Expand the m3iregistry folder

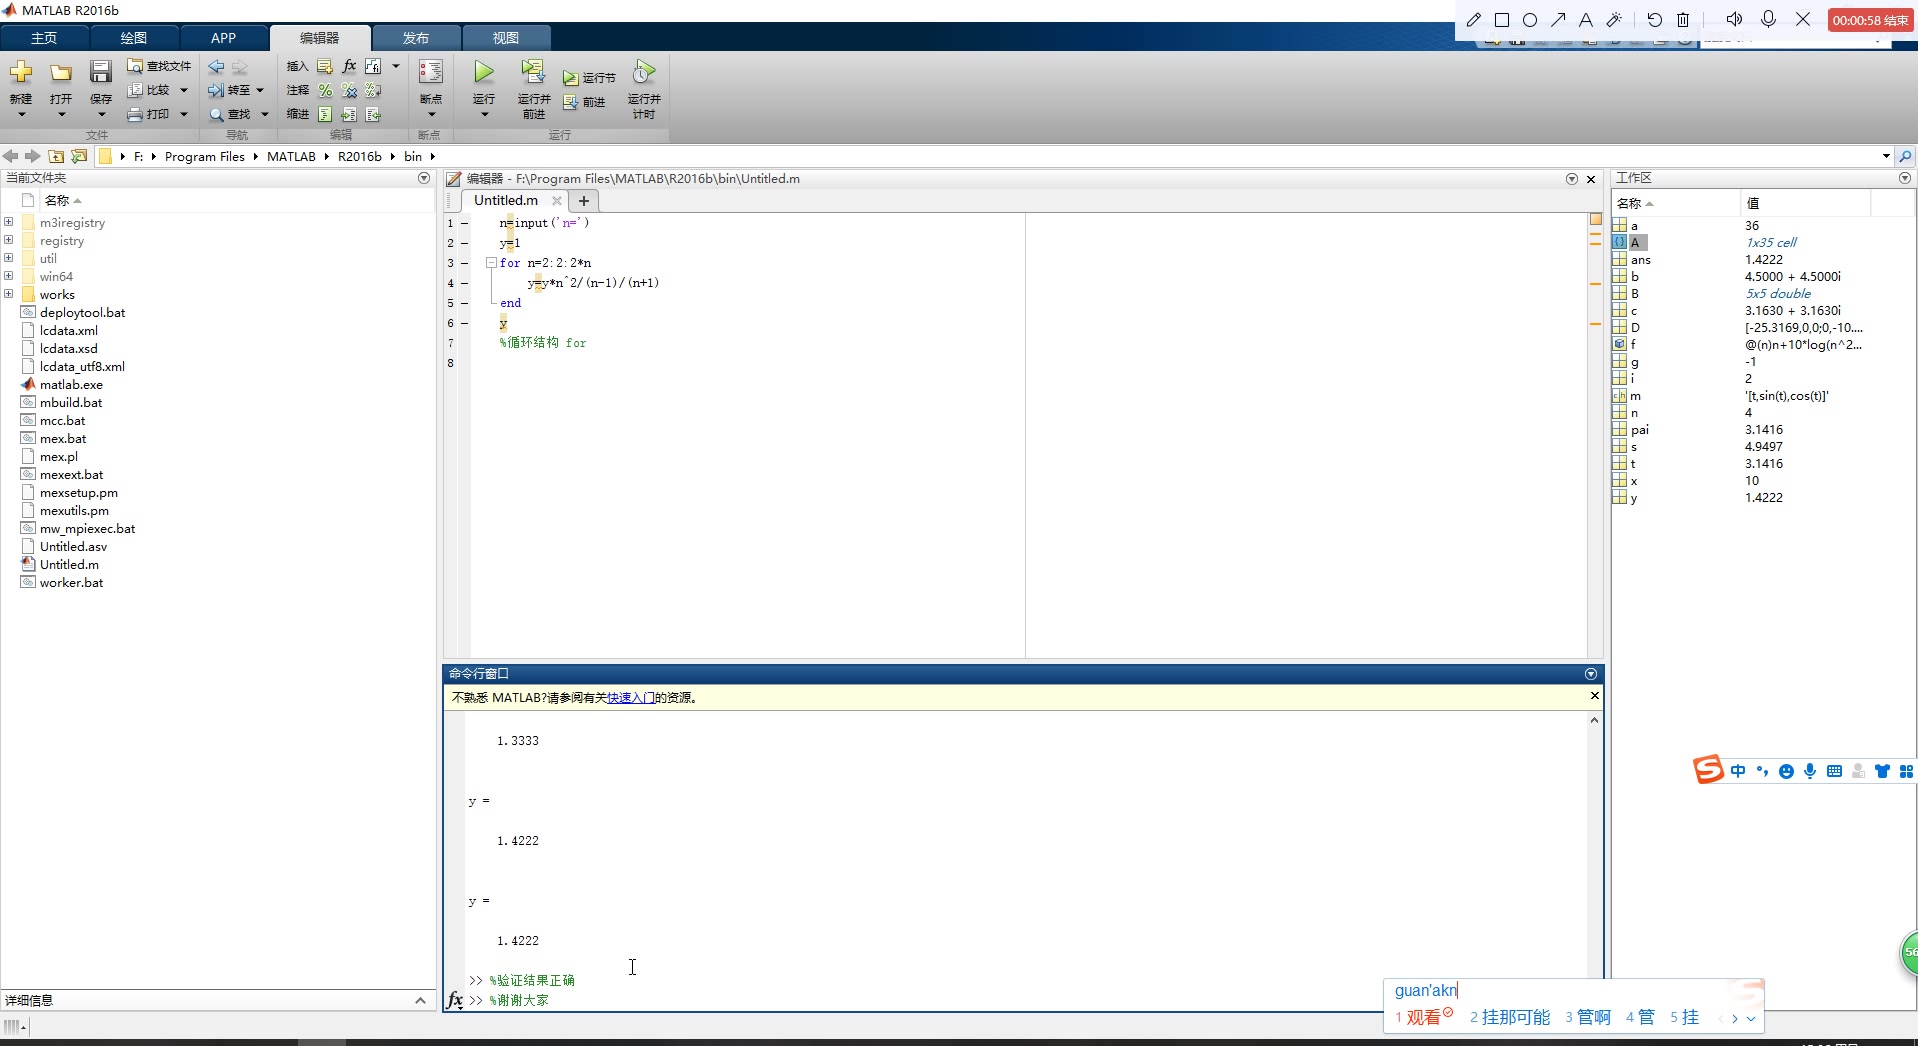pyautogui.click(x=9, y=222)
